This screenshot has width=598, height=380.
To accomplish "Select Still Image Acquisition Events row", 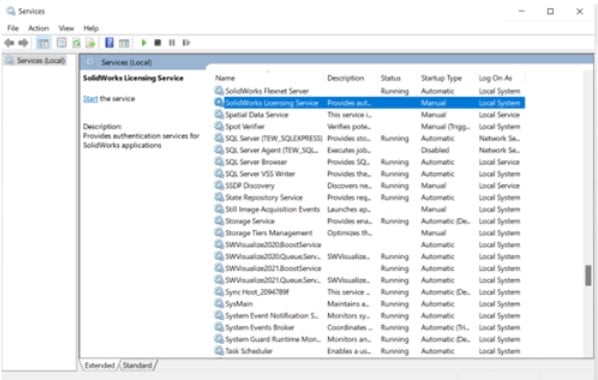I will pos(369,209).
